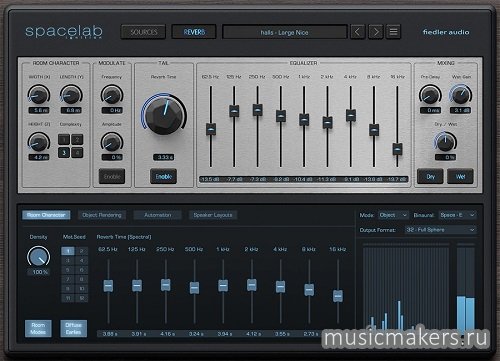The height and width of the screenshot is (361, 500).
Task: Click the Pre-Delay knob
Action: (430, 94)
